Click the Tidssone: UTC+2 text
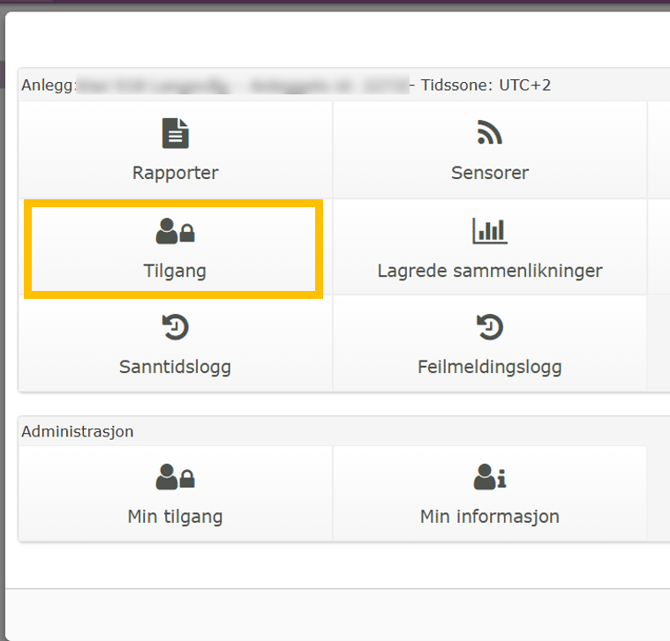The height and width of the screenshot is (641, 670). pyautogui.click(x=486, y=85)
